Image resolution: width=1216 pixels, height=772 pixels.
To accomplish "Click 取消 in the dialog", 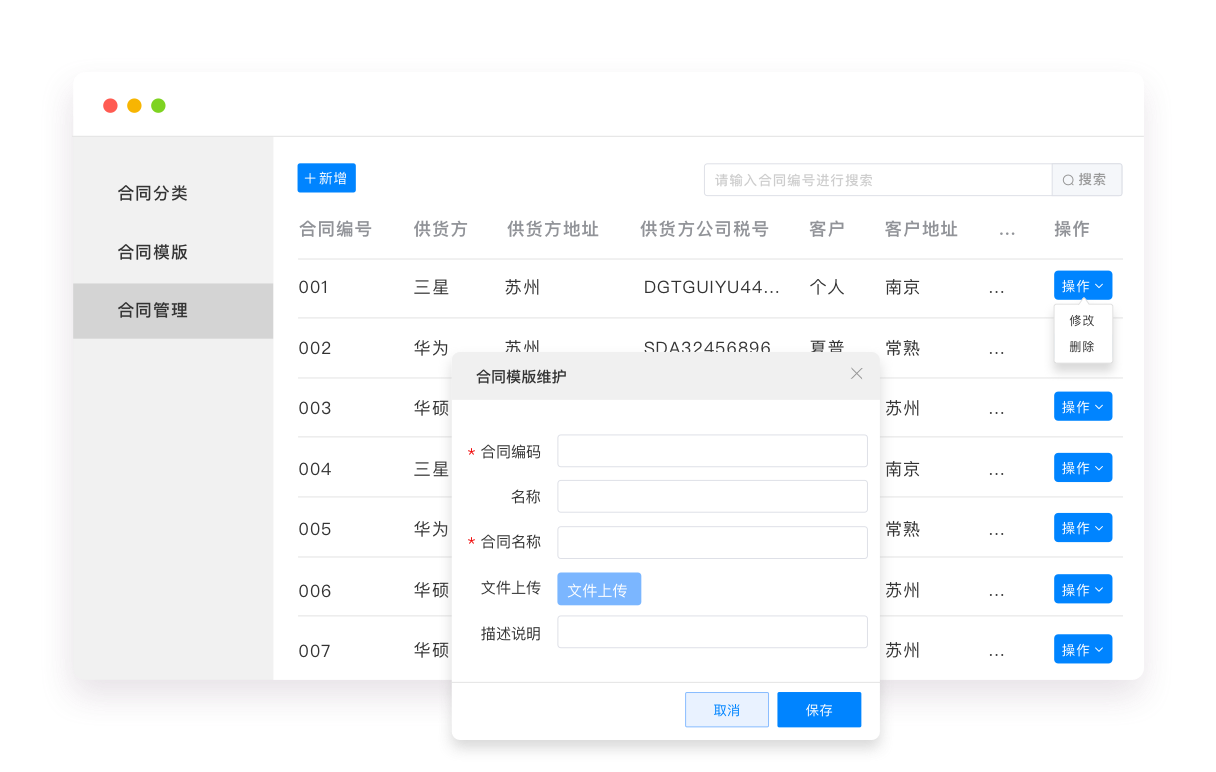I will tap(727, 709).
